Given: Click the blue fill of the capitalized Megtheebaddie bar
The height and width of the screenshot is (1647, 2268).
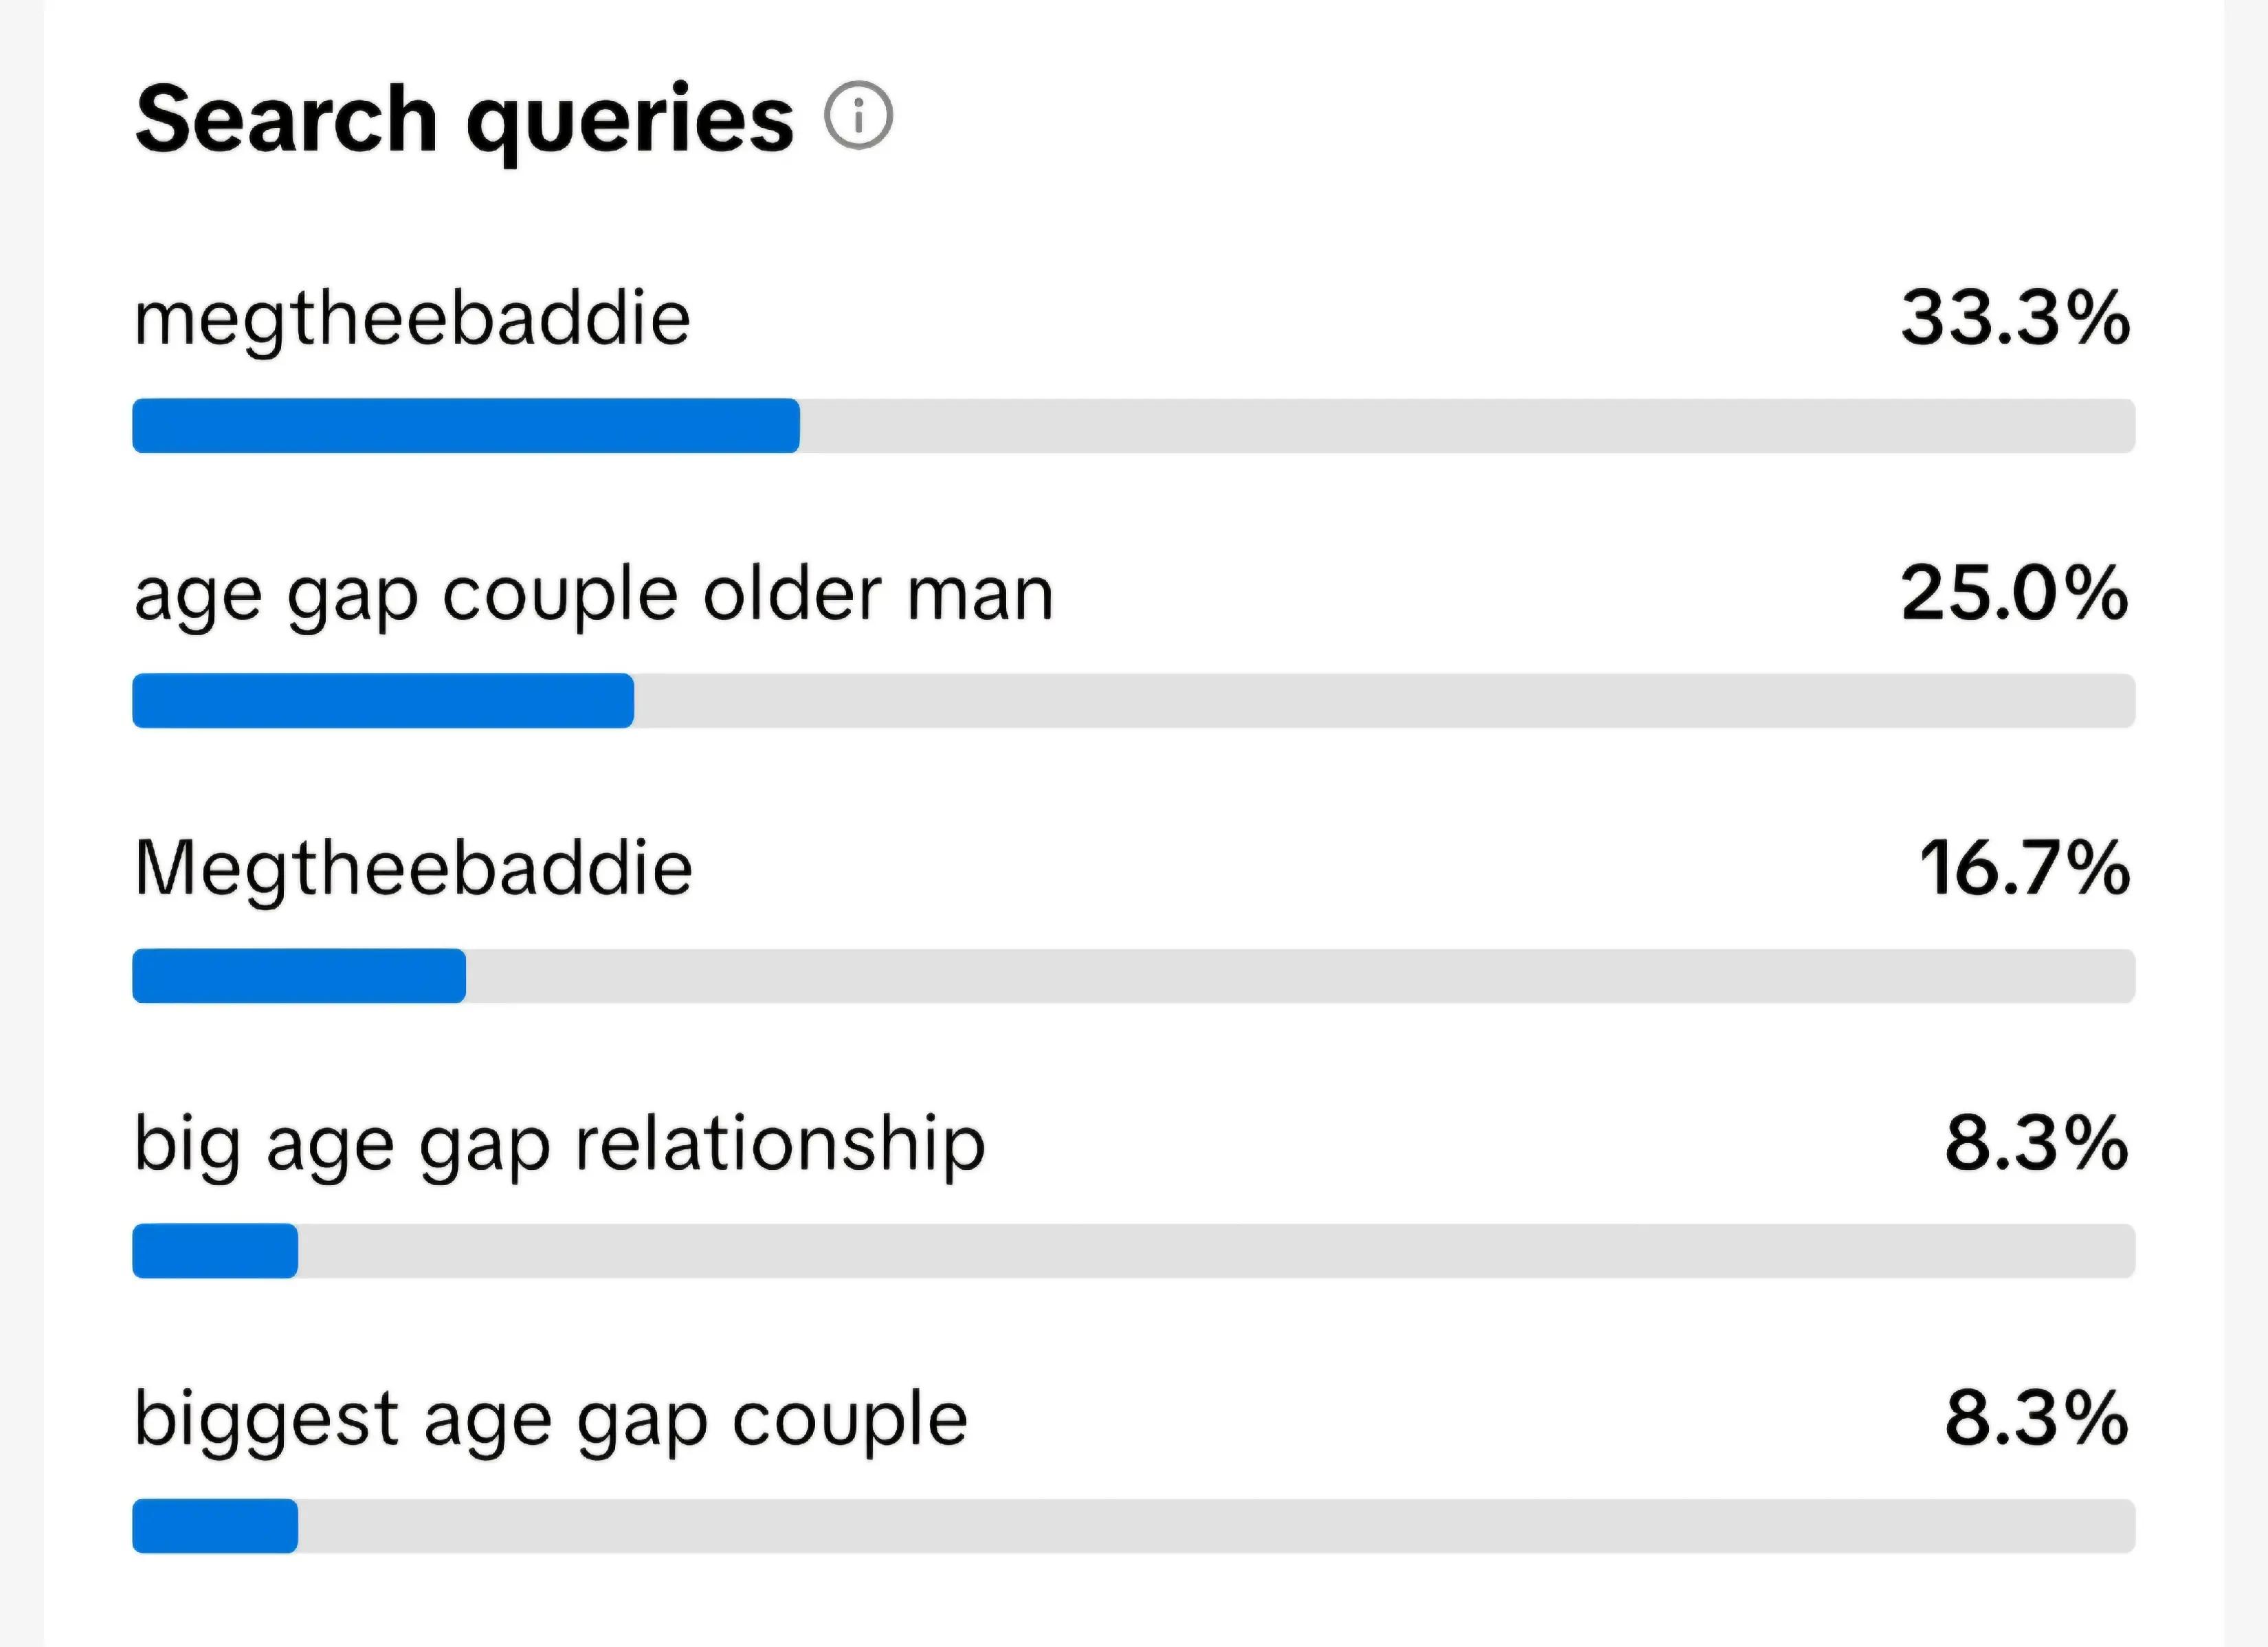Looking at the screenshot, I should tap(299, 976).
